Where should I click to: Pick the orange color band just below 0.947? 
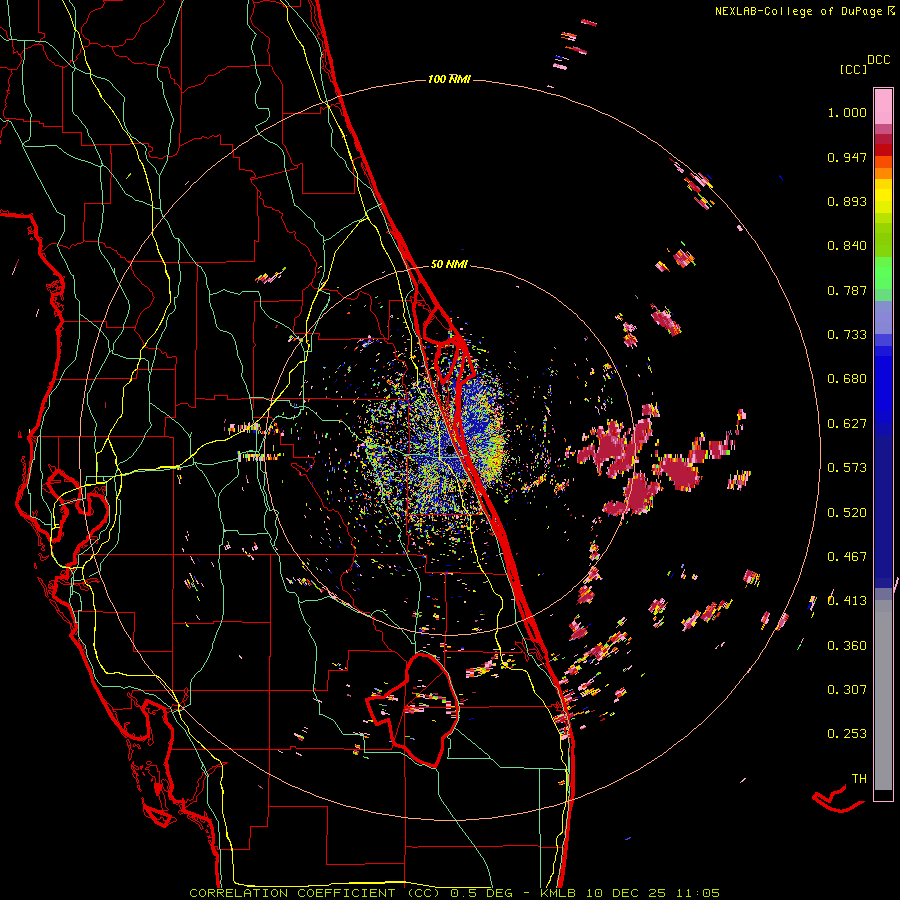tap(883, 162)
